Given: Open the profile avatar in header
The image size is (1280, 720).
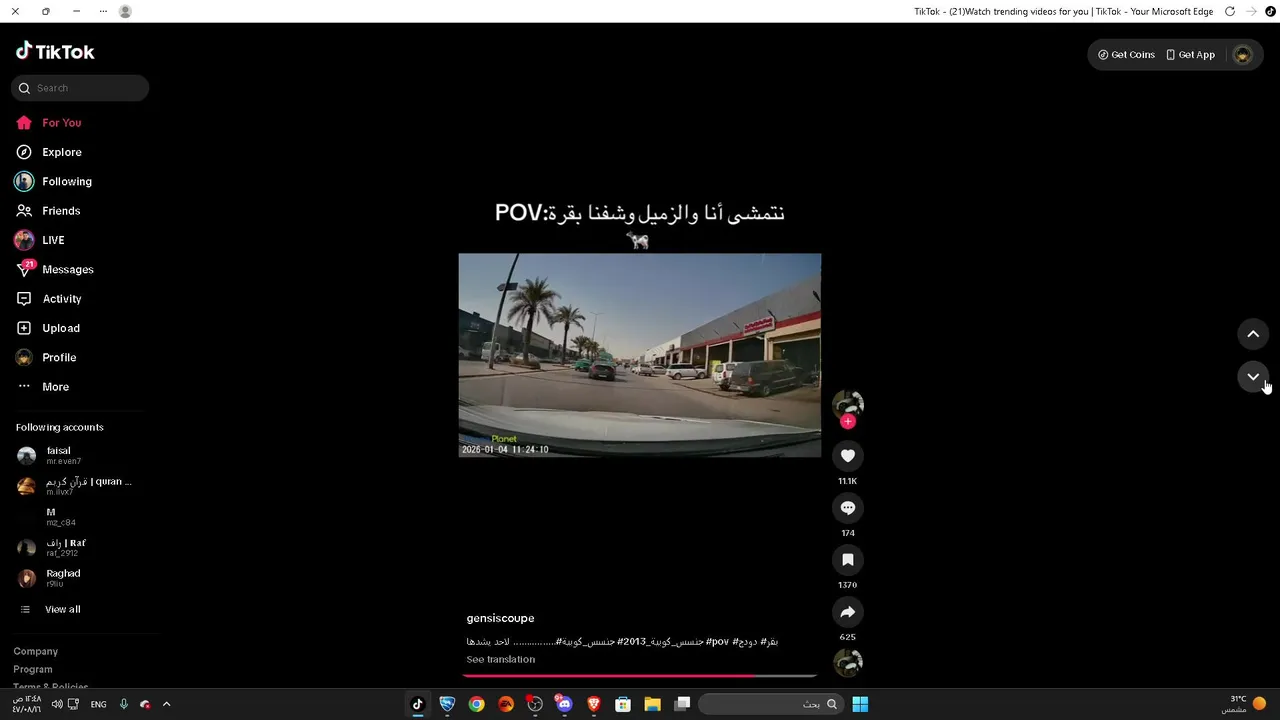Looking at the screenshot, I should click(1243, 55).
